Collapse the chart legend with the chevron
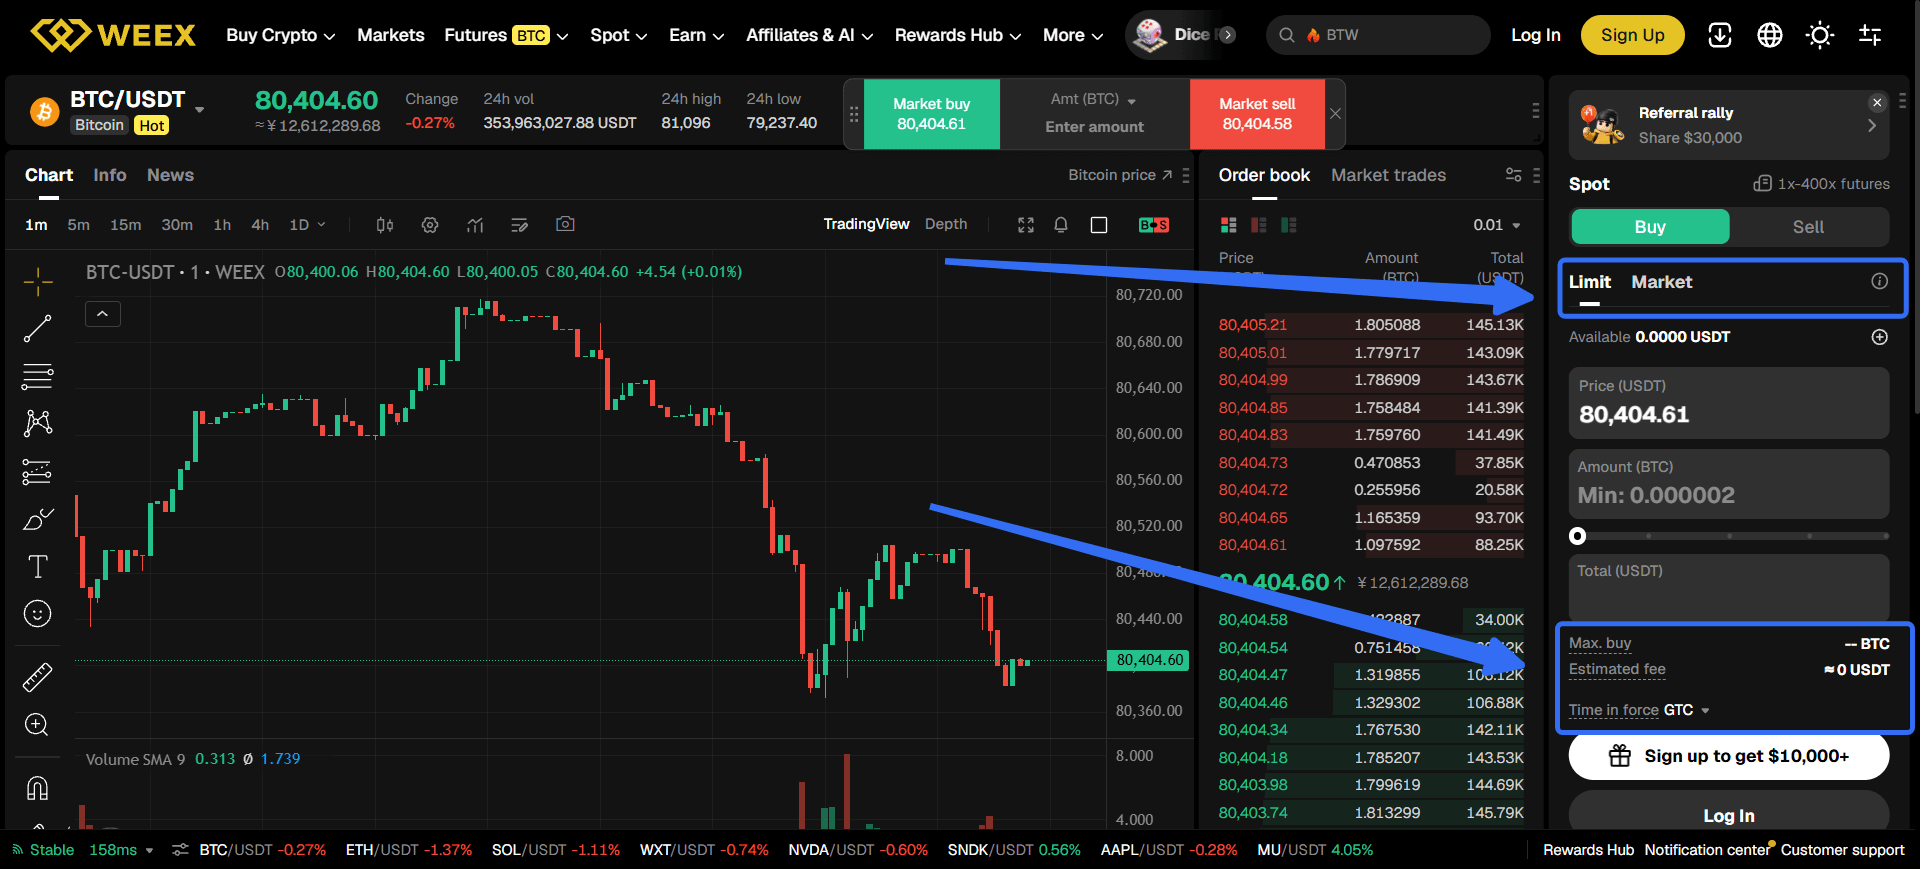 point(103,314)
